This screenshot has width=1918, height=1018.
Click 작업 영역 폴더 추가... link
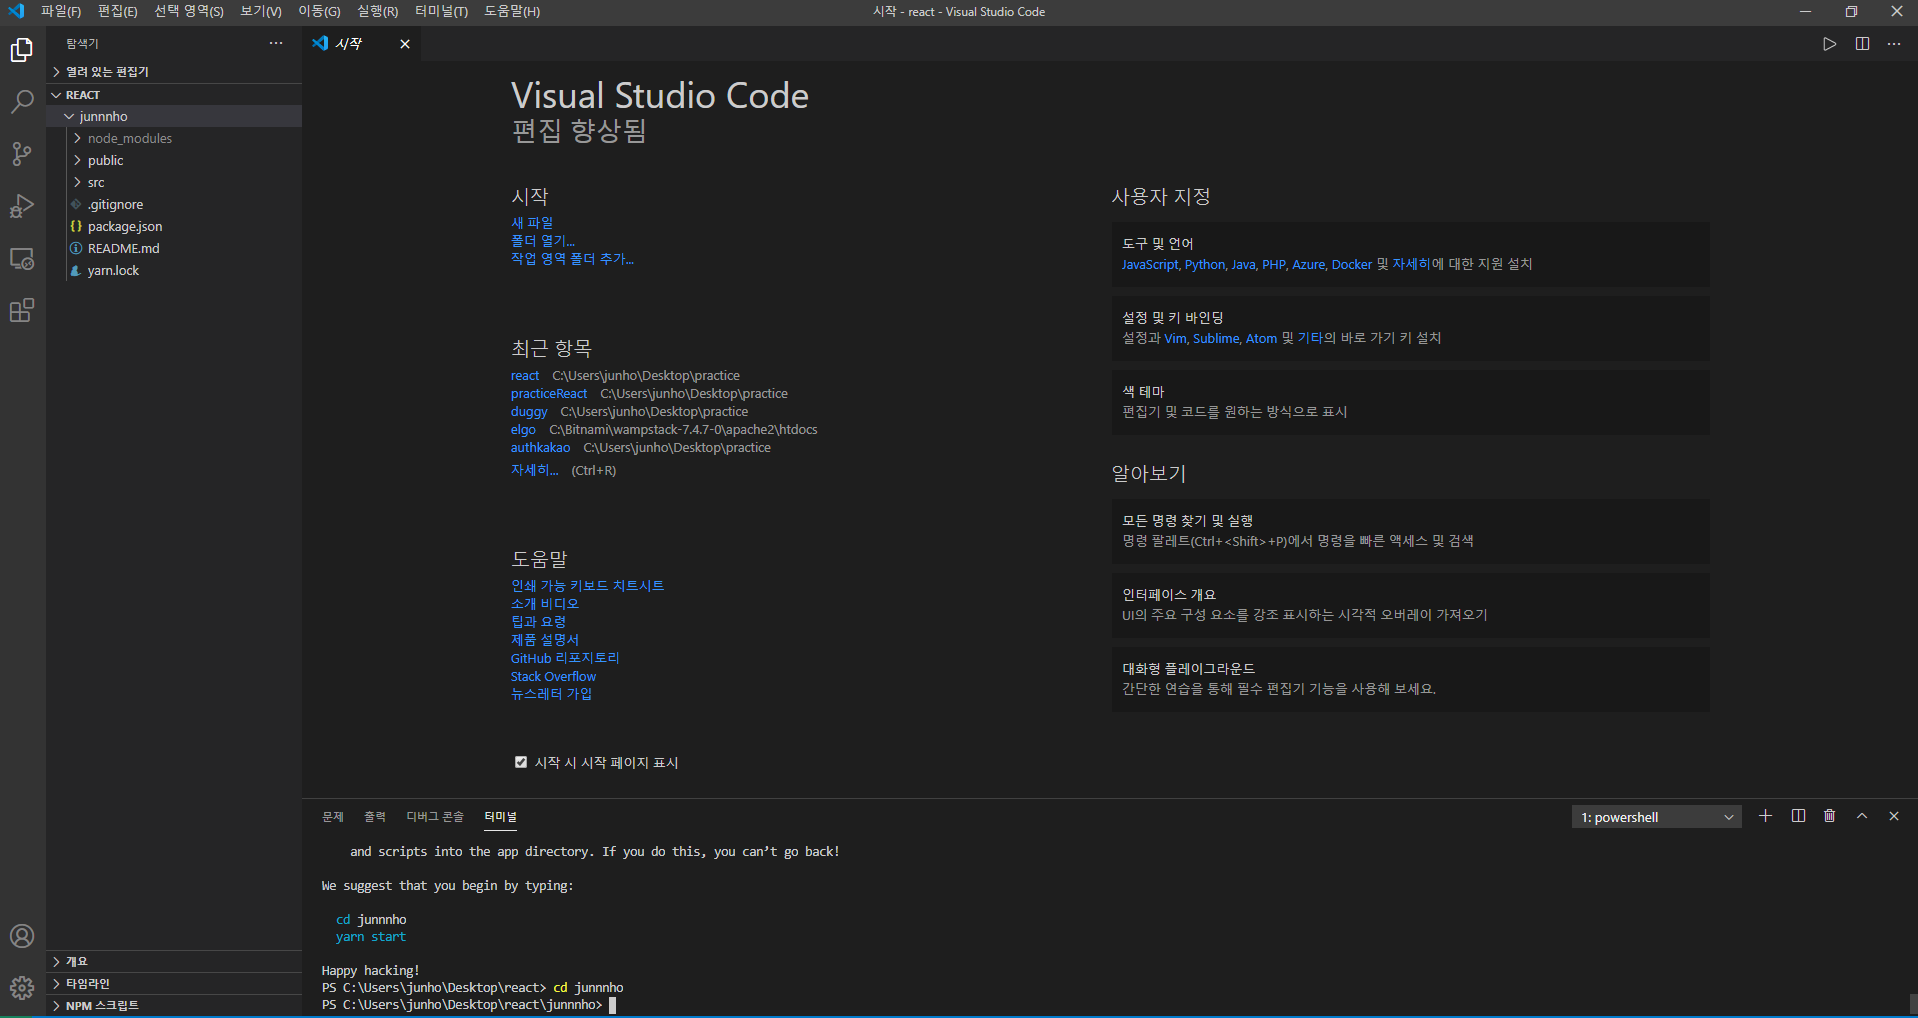[572, 259]
